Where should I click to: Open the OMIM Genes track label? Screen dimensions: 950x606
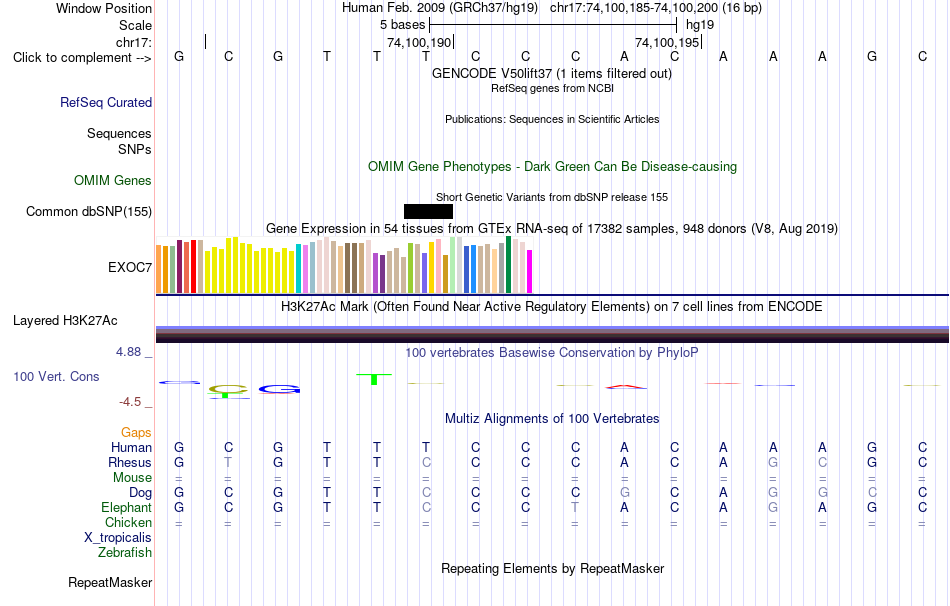tap(113, 181)
